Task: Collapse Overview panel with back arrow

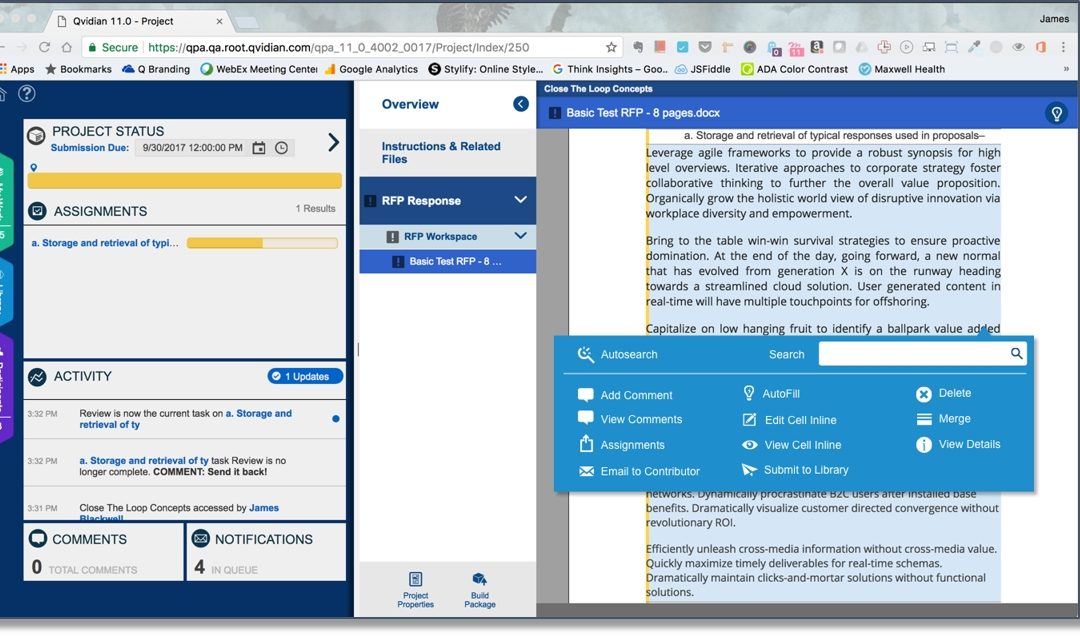Action: tap(521, 104)
